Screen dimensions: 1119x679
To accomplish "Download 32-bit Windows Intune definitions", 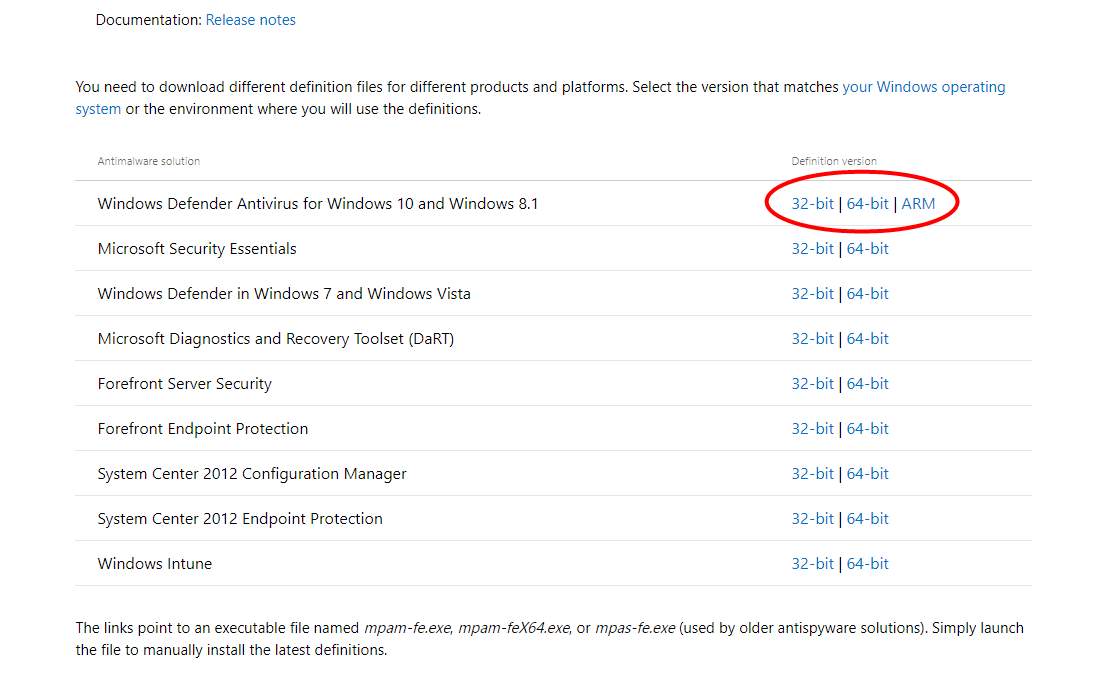I will pos(812,564).
